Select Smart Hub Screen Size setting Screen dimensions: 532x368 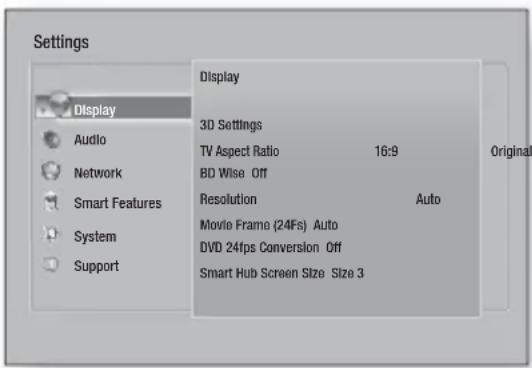(x=282, y=273)
